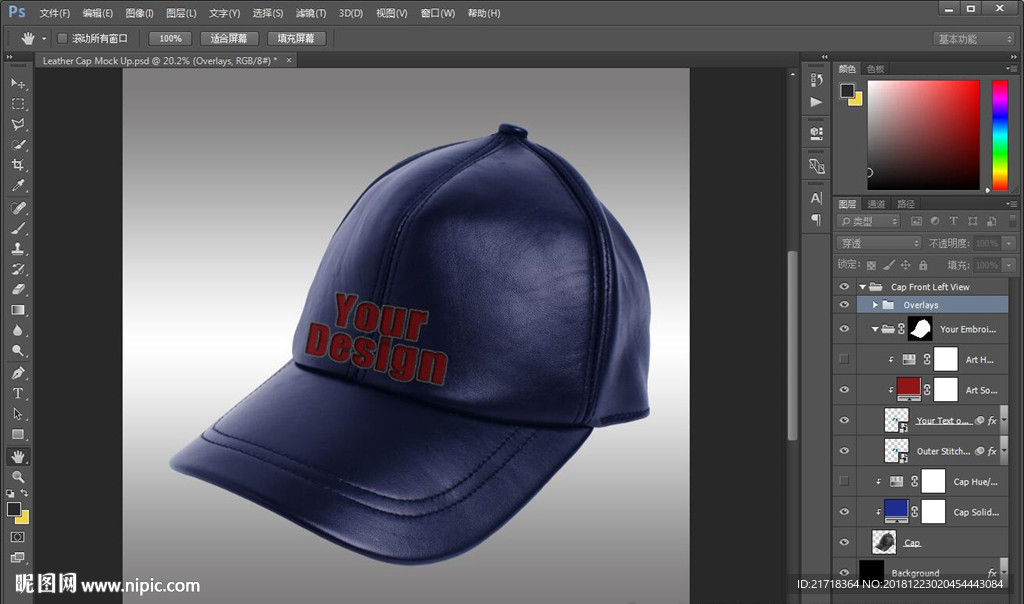Select the Eraser tool
This screenshot has height=604, width=1024.
pyautogui.click(x=18, y=289)
